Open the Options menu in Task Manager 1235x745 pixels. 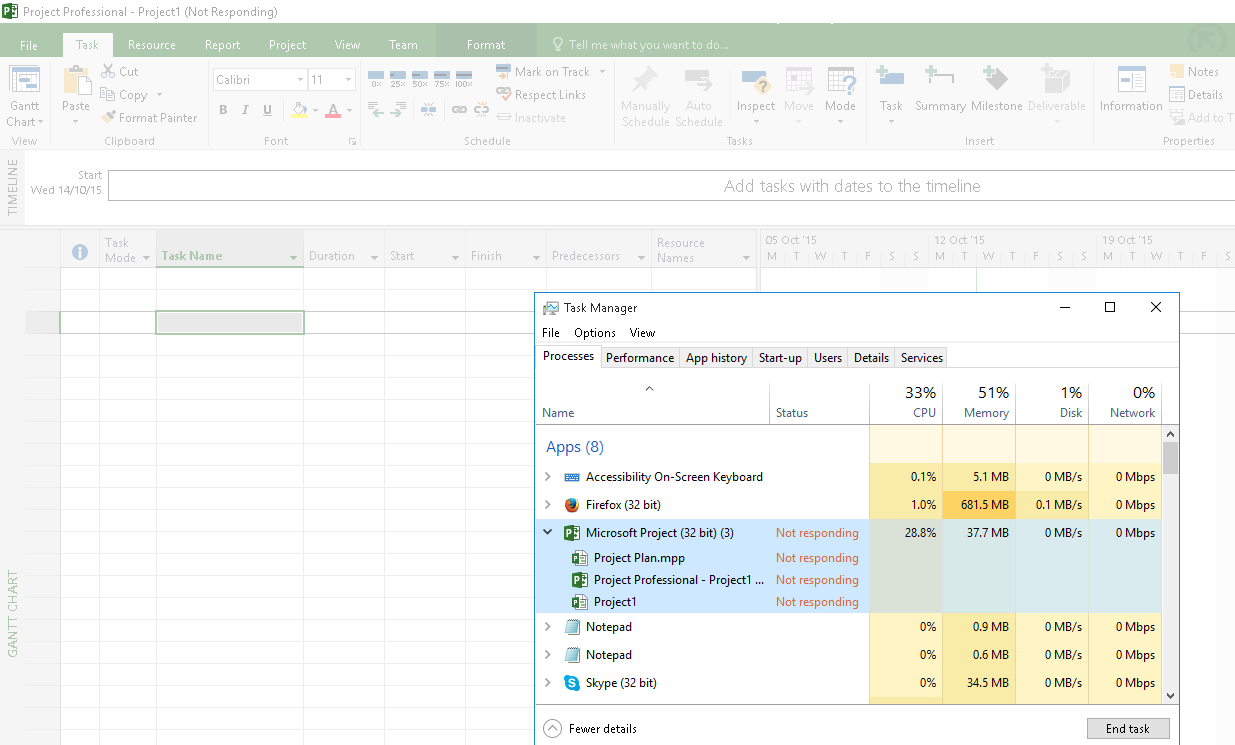pos(595,333)
